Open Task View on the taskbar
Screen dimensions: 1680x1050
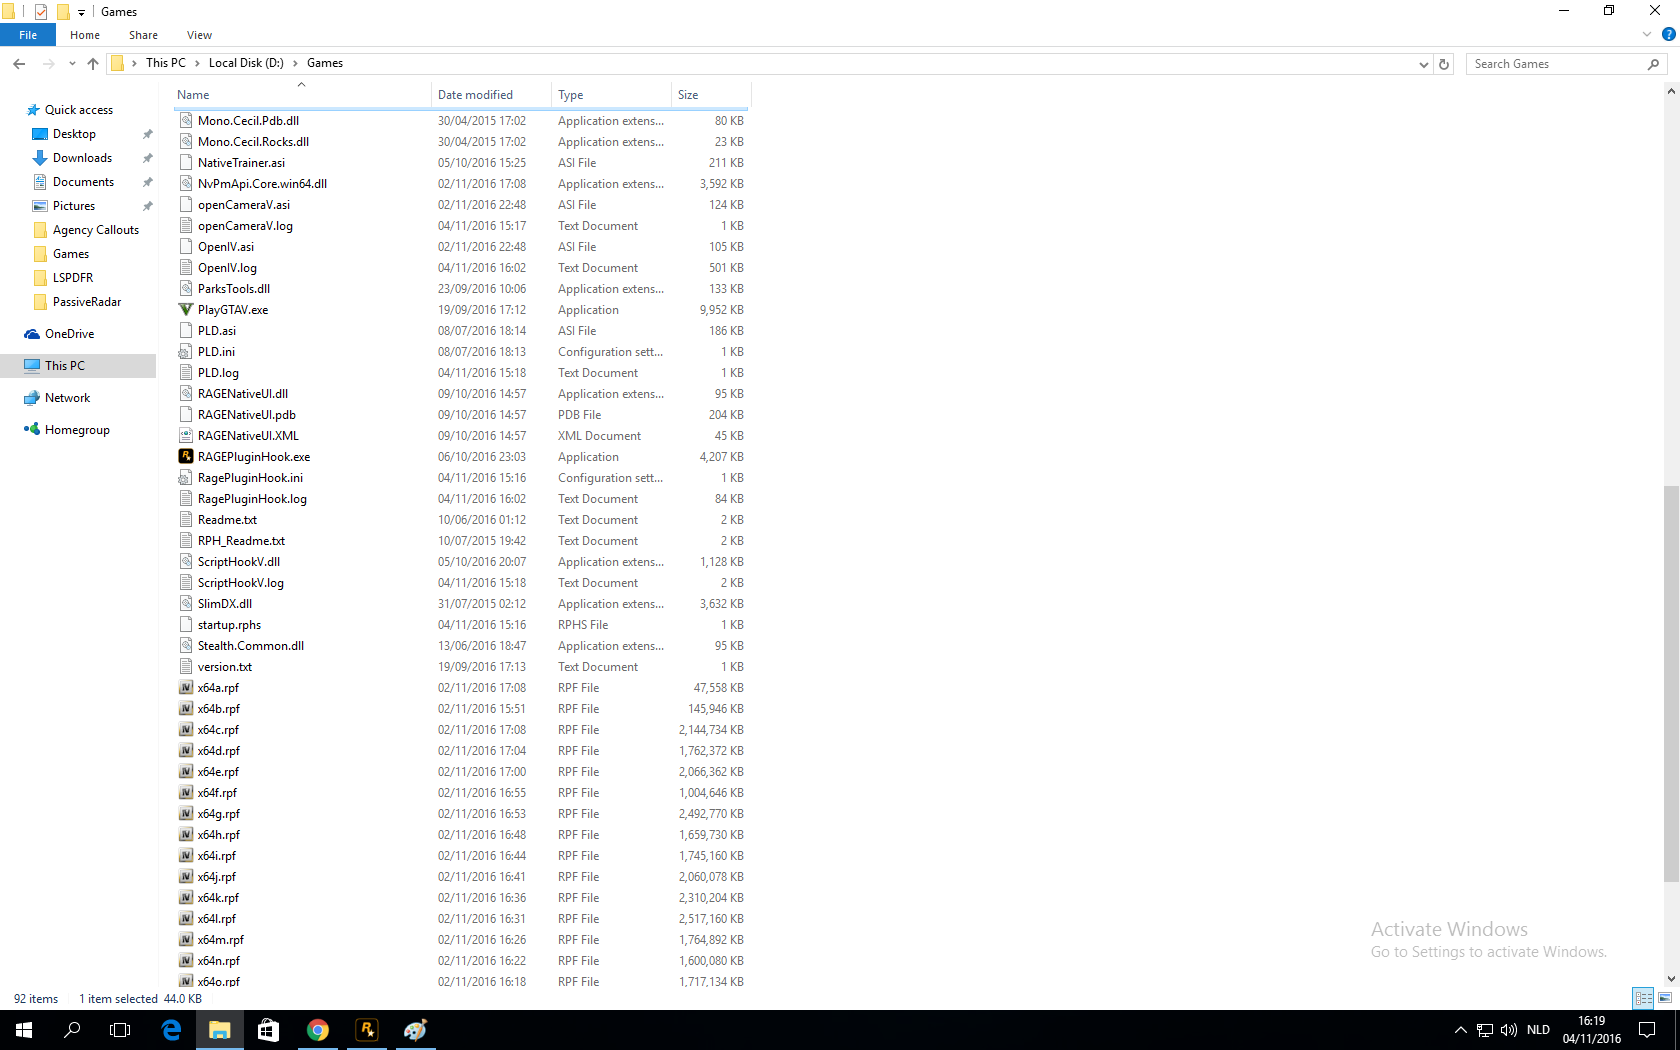(120, 1030)
